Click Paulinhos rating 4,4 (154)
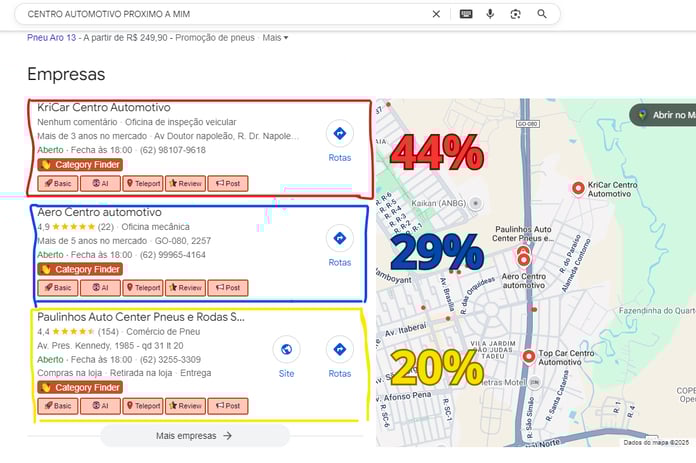This screenshot has height=463, width=696. point(78,332)
